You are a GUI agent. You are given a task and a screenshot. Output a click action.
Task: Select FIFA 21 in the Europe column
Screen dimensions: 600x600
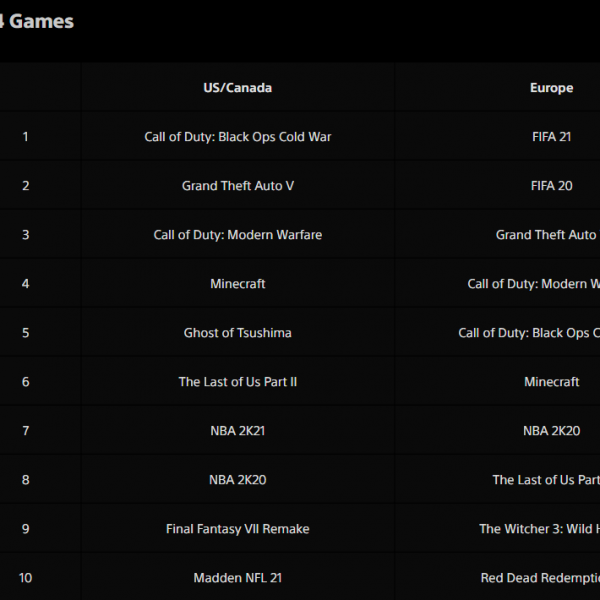[x=551, y=137]
